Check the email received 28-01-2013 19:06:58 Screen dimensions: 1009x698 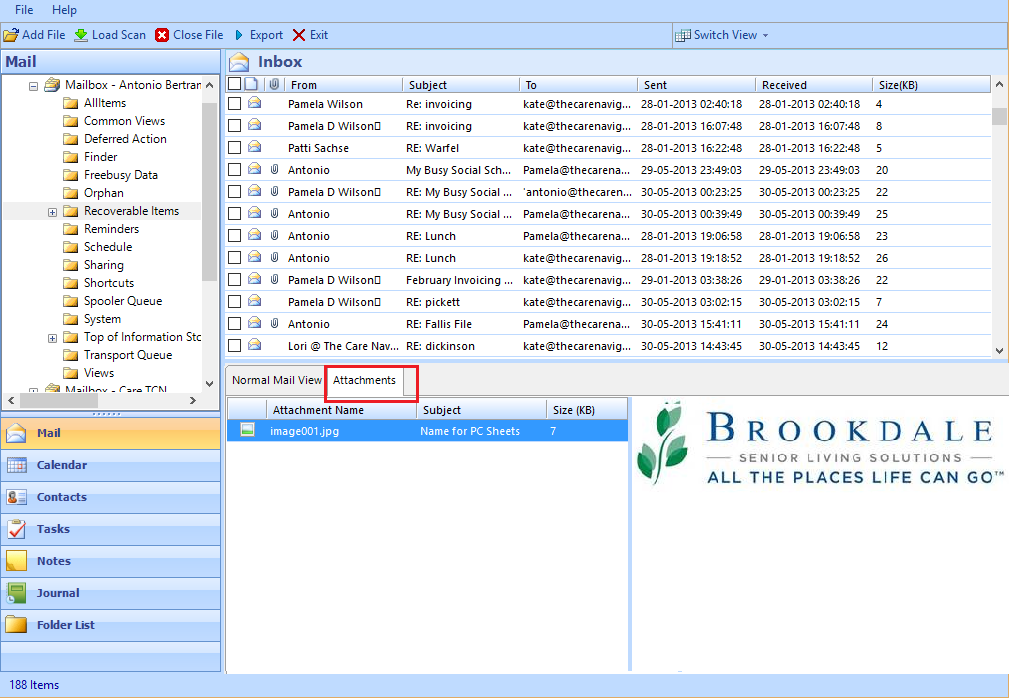[235, 235]
